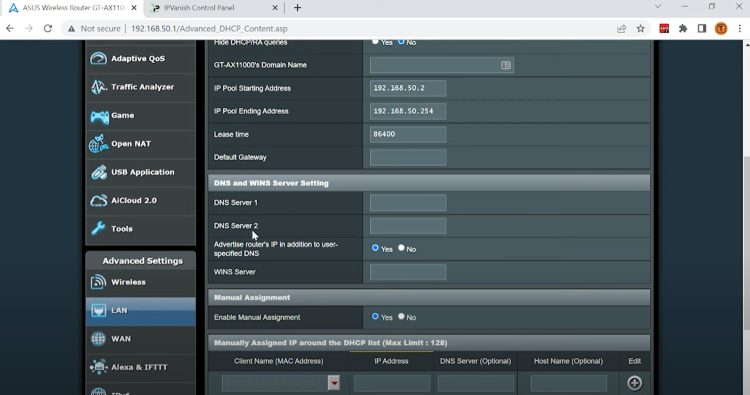The image size is (750, 395).
Task: Set Hide DHCP/RA queries to Yes
Action: click(x=375, y=42)
